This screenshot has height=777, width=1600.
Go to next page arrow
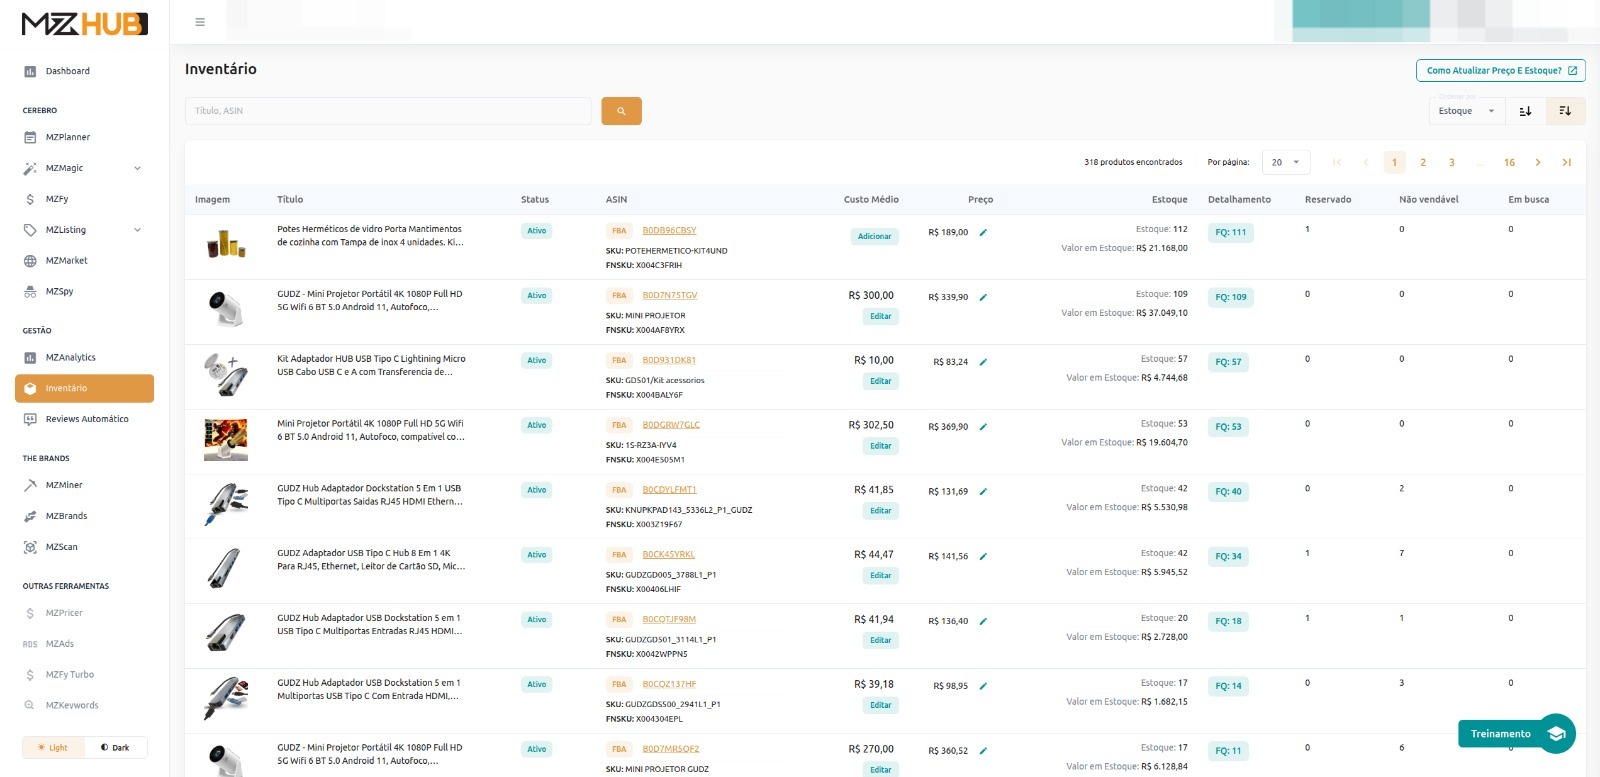tap(1538, 162)
